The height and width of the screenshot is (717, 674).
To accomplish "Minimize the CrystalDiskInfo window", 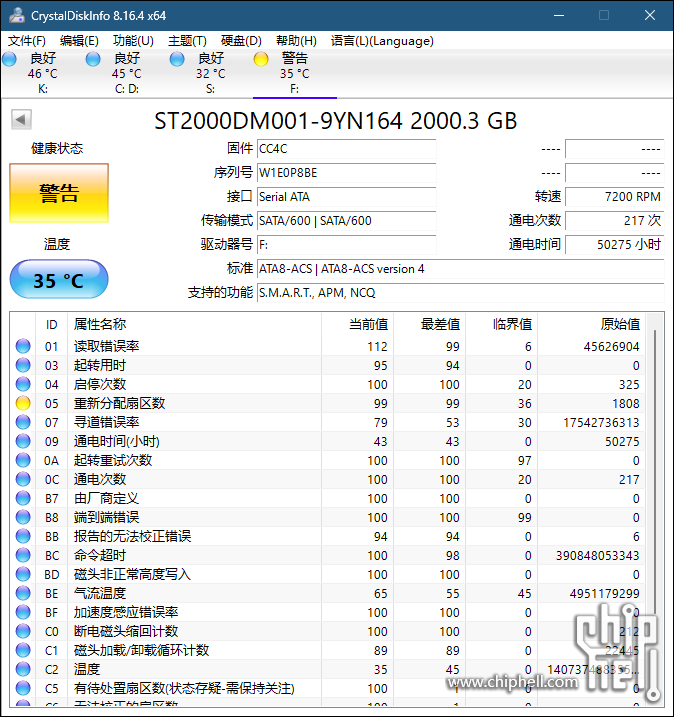I will click(x=559, y=15).
